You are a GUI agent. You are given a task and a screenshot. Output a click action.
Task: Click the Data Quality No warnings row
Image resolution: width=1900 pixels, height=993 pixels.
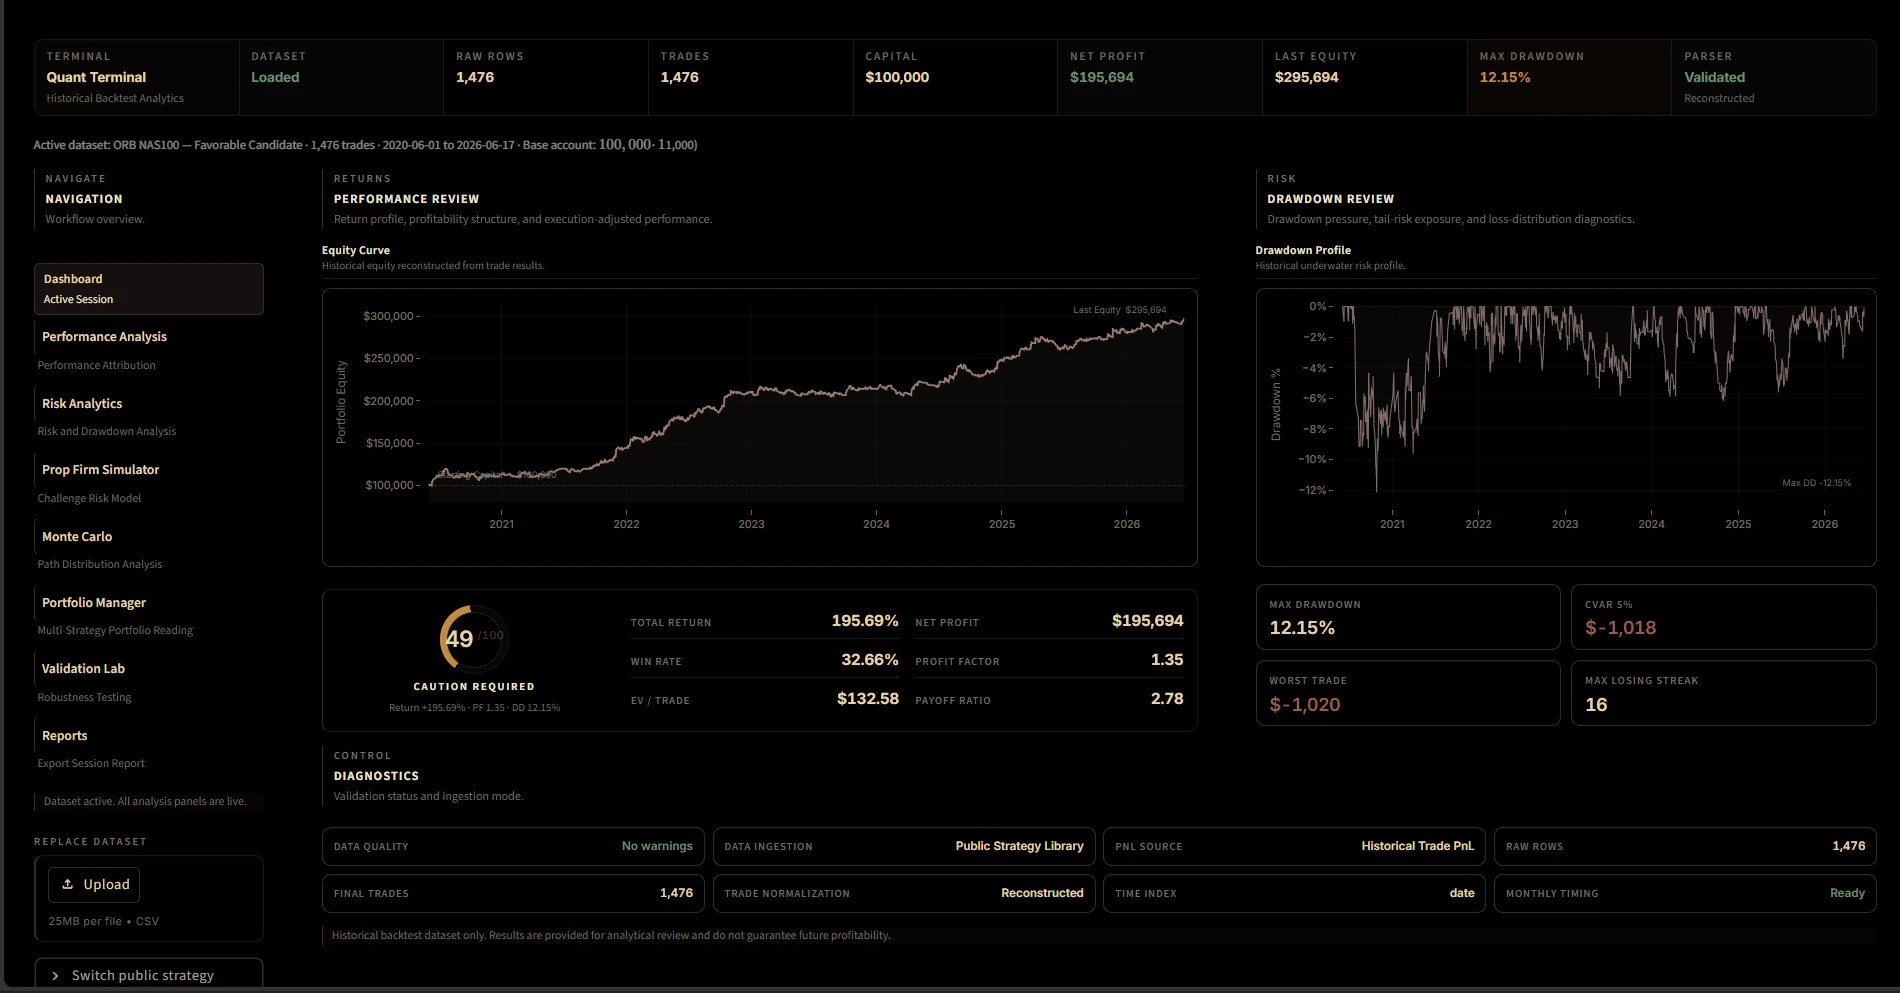(513, 846)
